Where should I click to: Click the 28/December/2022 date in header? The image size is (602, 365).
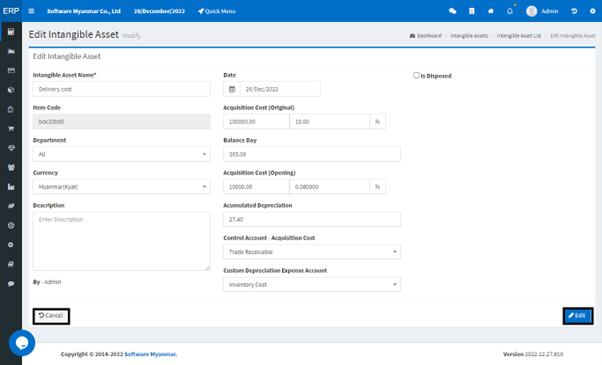(x=159, y=11)
